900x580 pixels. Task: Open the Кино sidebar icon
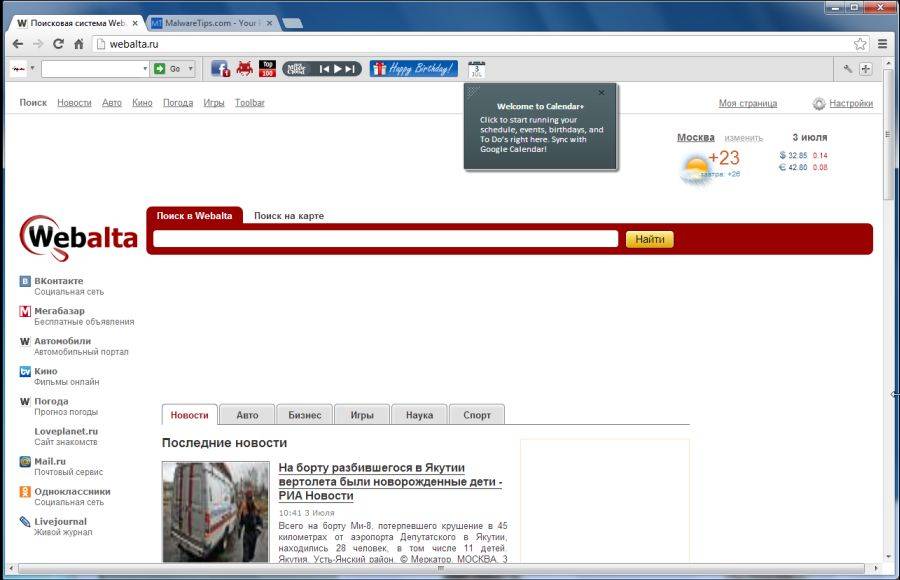pyautogui.click(x=25, y=372)
